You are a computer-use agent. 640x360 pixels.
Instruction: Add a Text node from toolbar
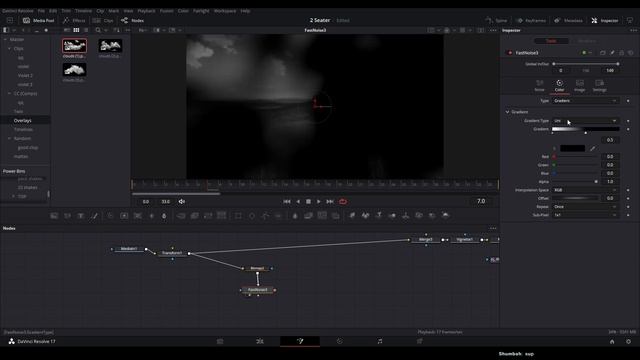(81, 216)
